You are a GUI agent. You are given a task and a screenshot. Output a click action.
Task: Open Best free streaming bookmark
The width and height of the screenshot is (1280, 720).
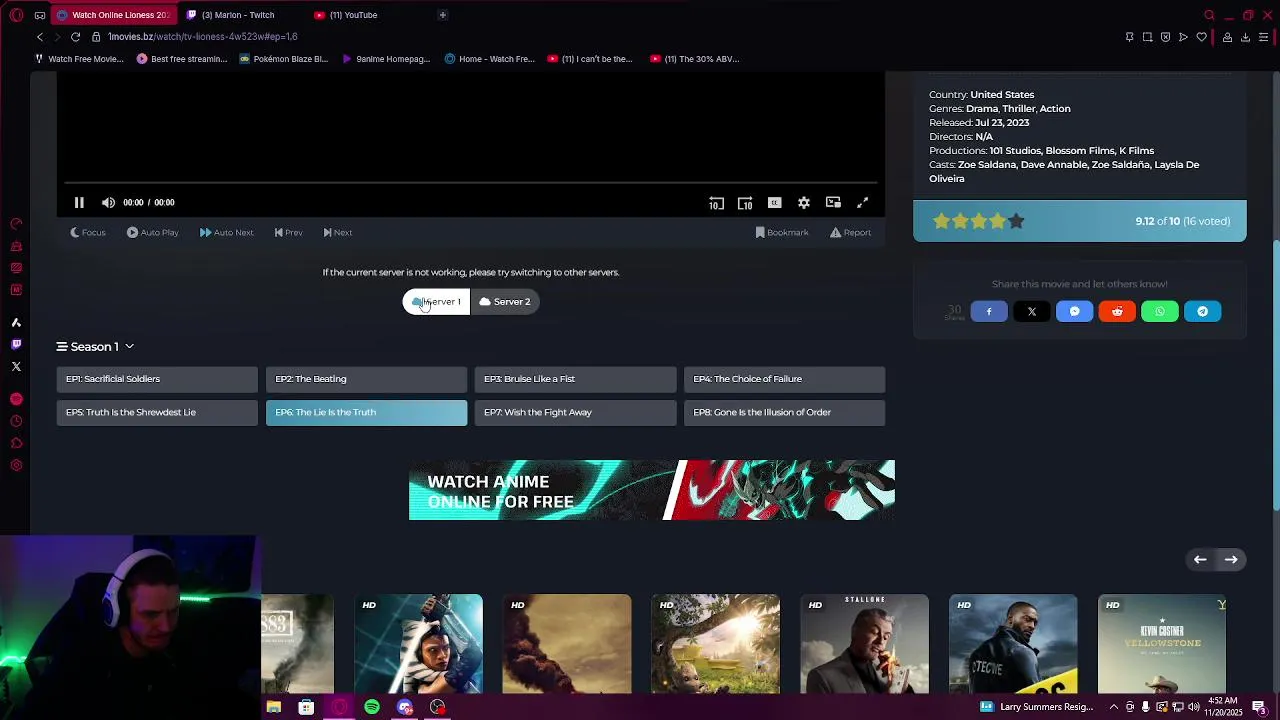(182, 59)
